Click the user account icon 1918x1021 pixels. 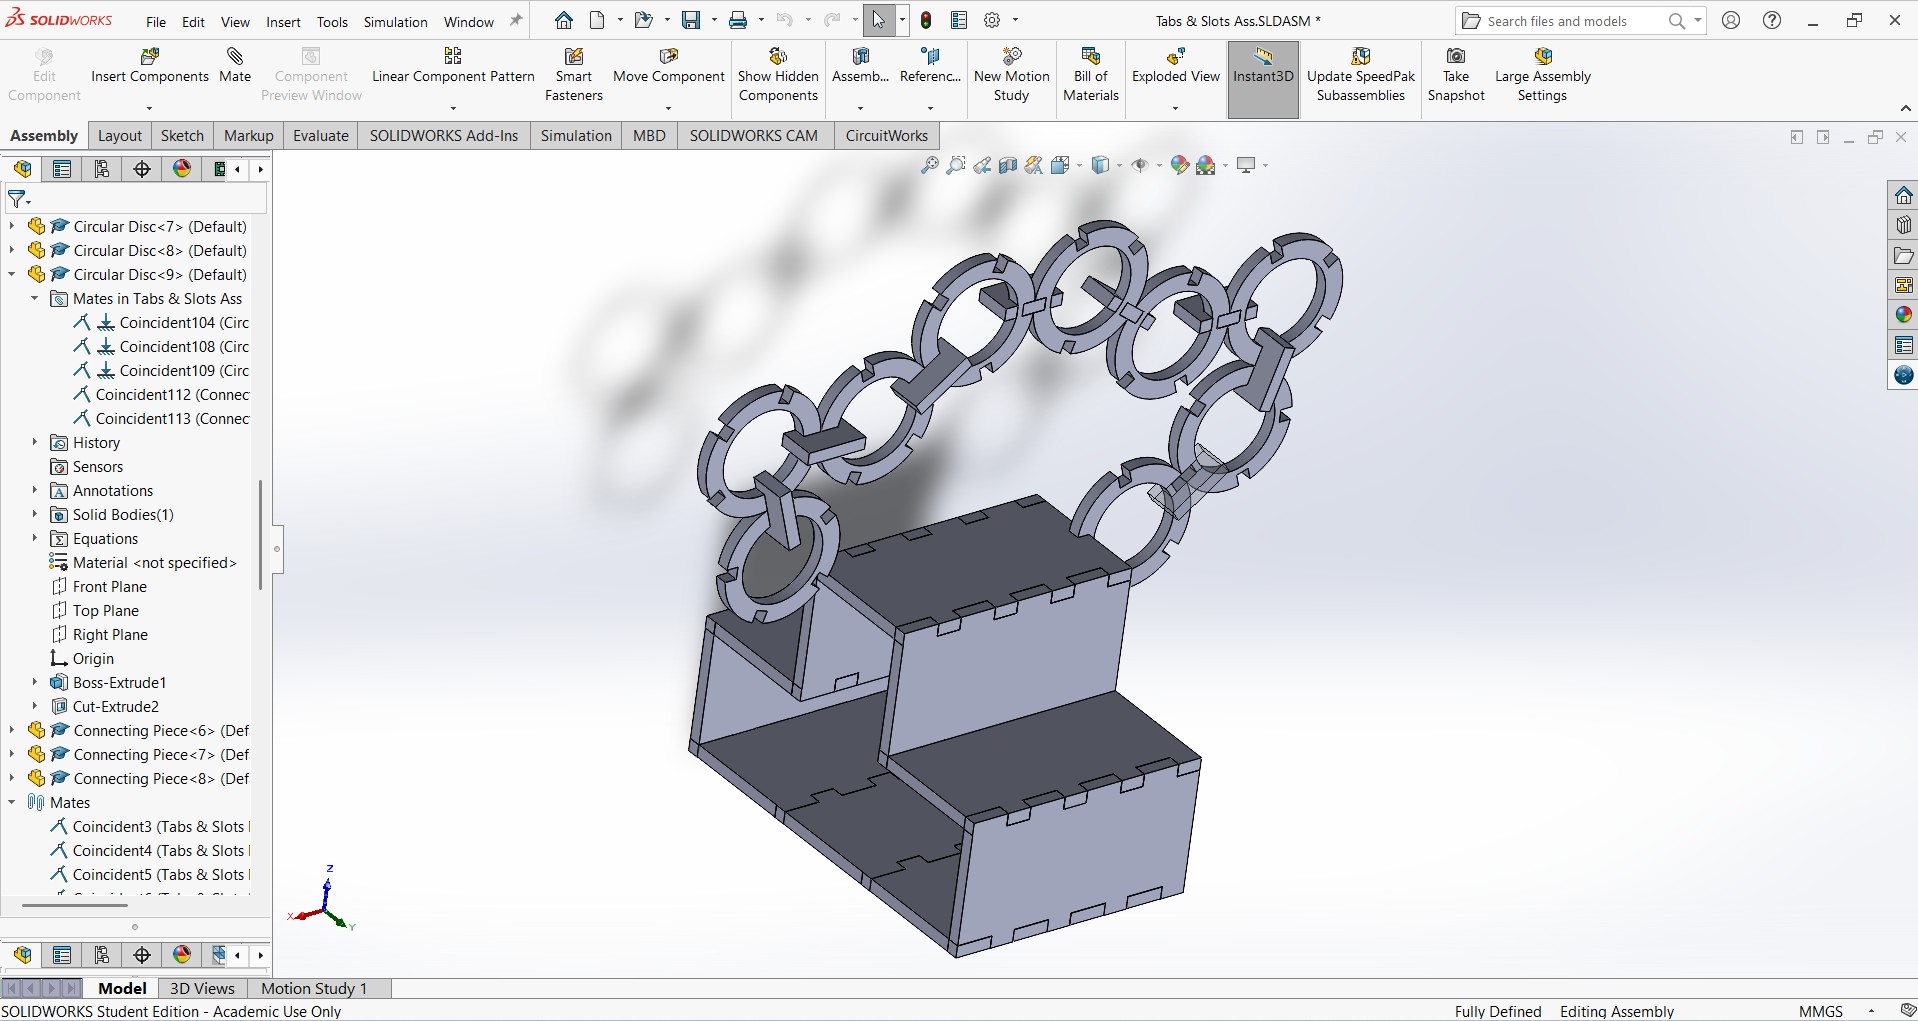click(1732, 20)
